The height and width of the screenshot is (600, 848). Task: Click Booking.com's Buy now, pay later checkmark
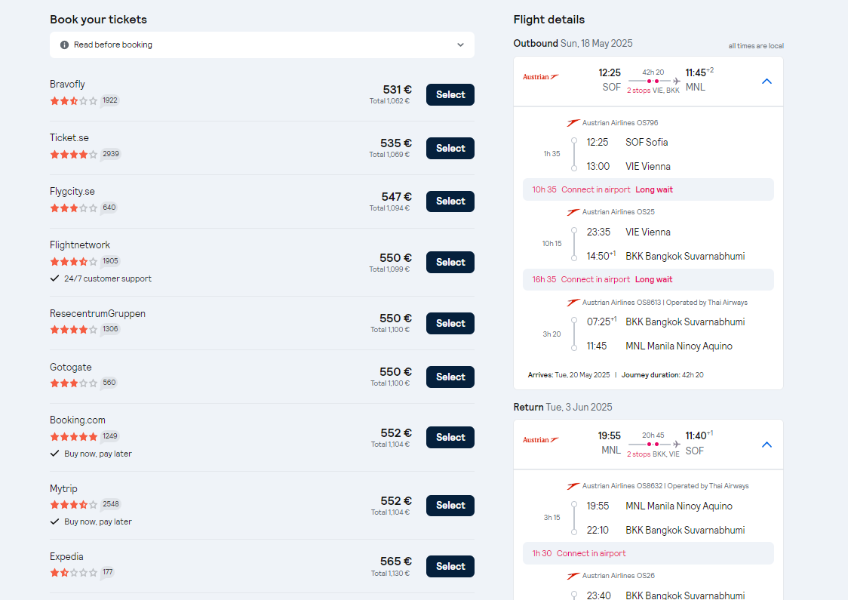54,454
